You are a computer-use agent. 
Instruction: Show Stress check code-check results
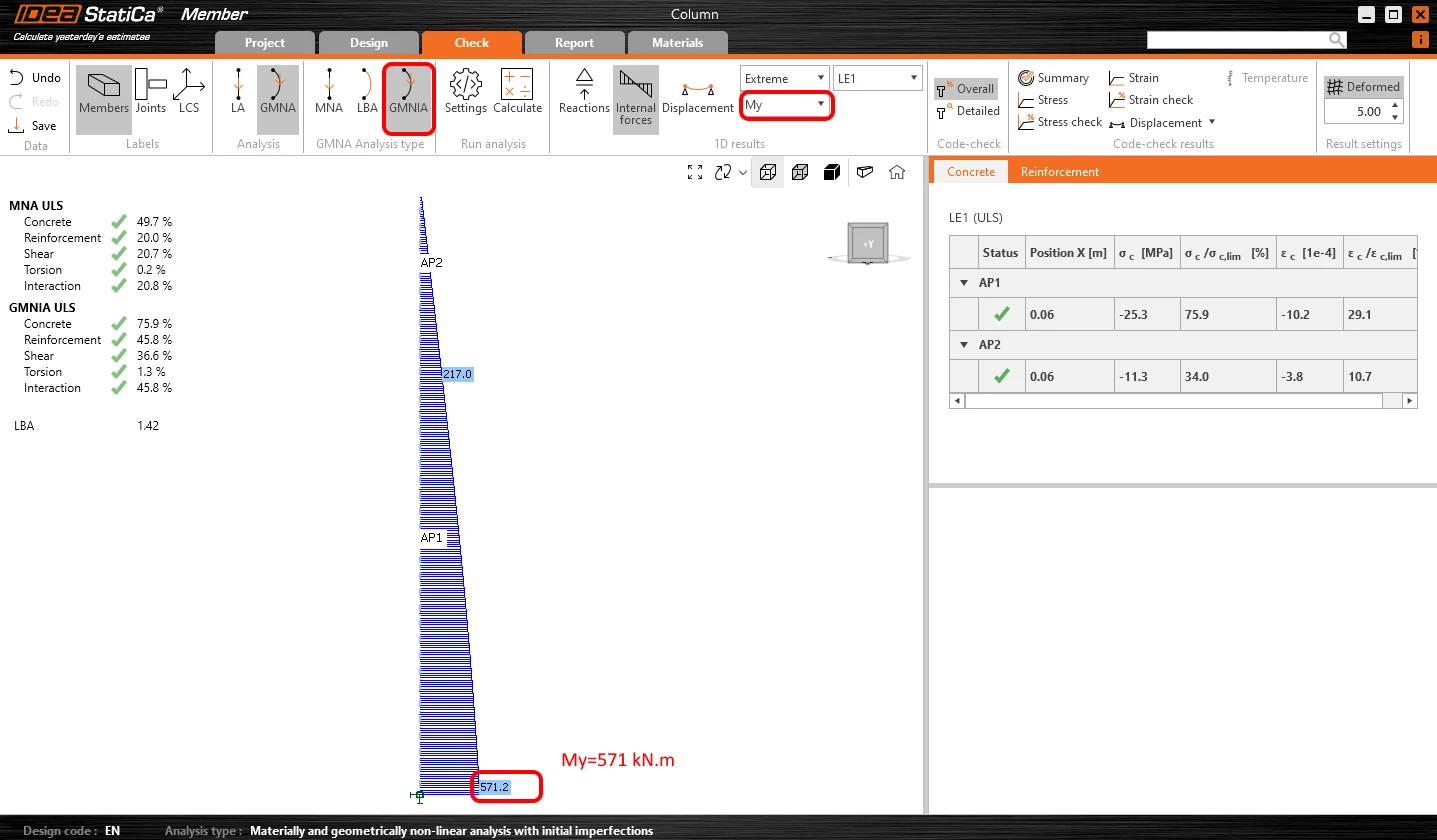point(1059,122)
